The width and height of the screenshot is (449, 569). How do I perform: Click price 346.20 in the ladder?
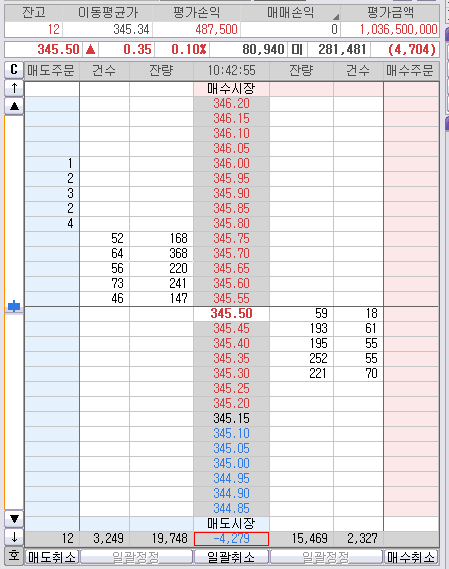tap(231, 103)
